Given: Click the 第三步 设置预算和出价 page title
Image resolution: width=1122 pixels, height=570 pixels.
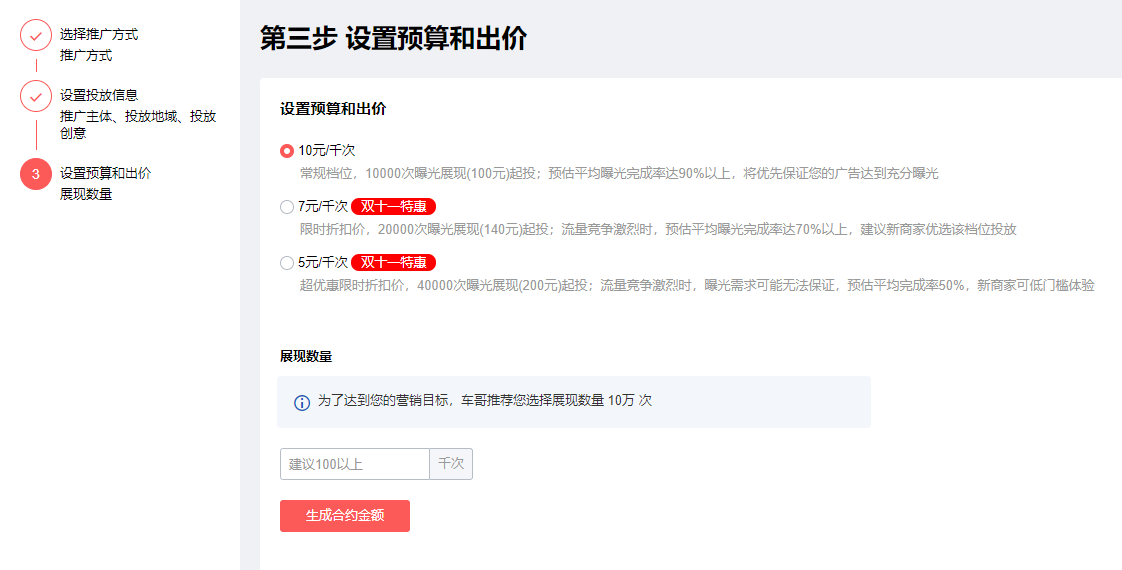Looking at the screenshot, I should click(394, 38).
